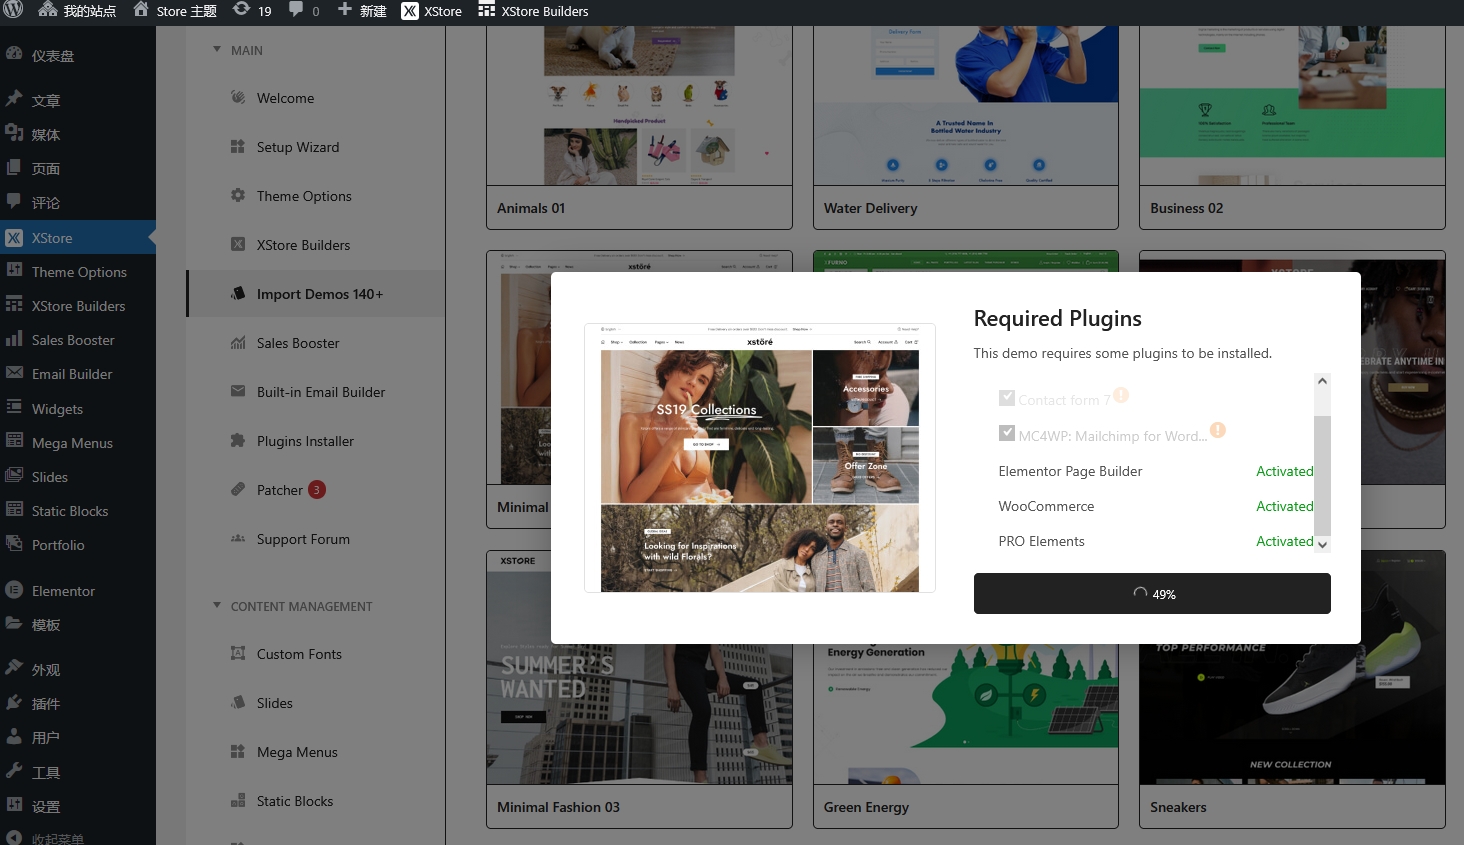Viewport: 1464px width, 845px height.
Task: Click the Plugins Installer puzzle icon
Action: [x=238, y=440]
